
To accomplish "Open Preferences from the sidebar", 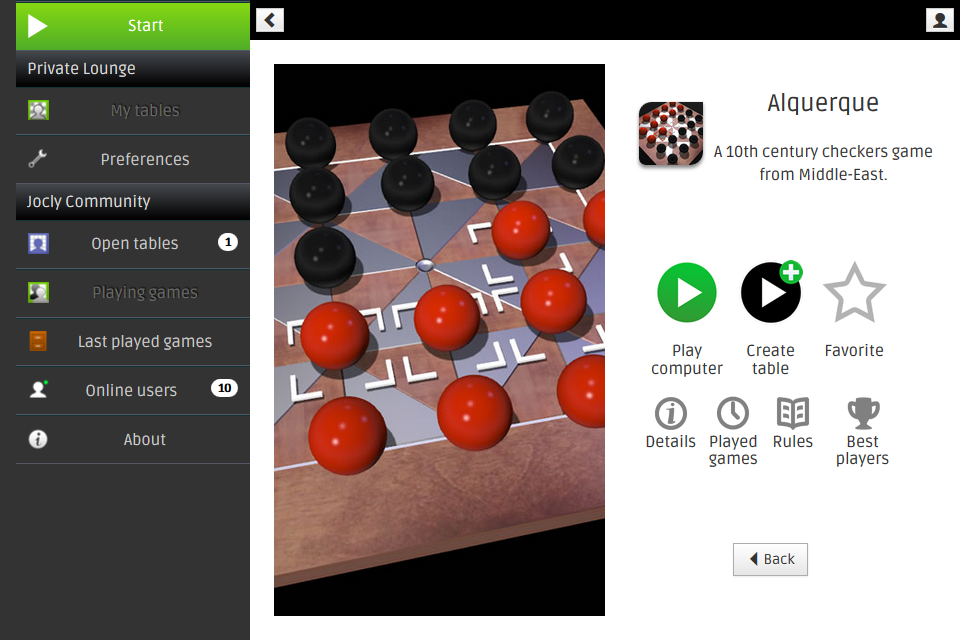I will click(x=133, y=159).
